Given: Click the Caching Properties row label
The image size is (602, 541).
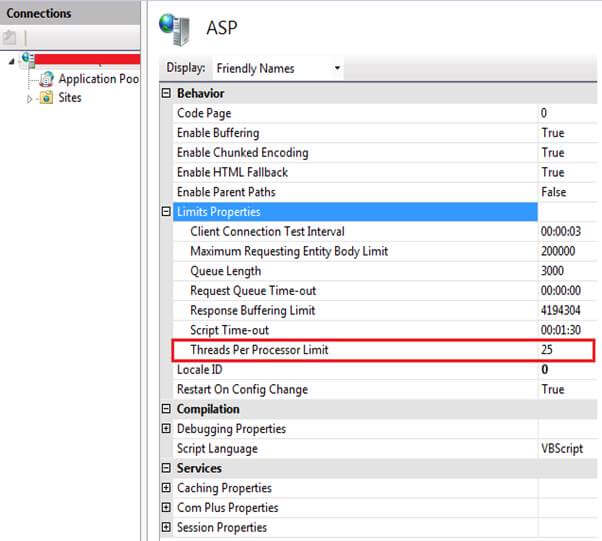Looking at the screenshot, I should tap(224, 488).
